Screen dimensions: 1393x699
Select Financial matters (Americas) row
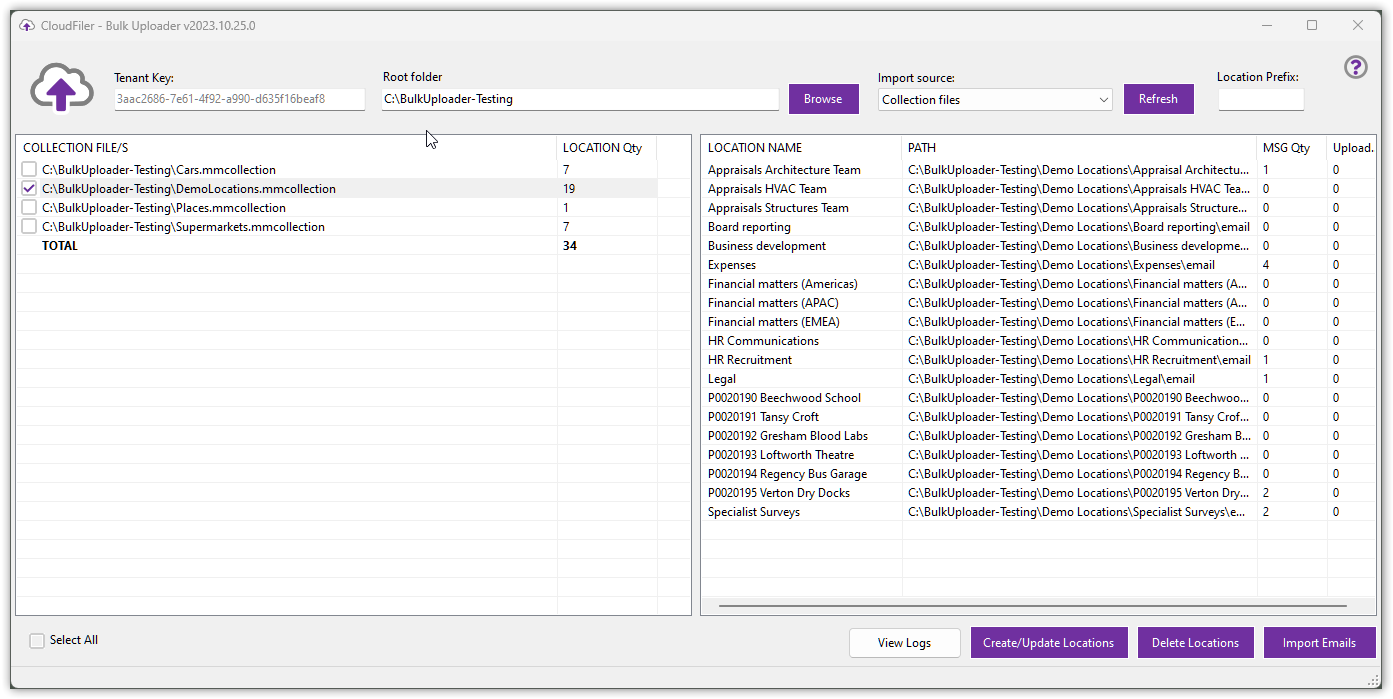(1038, 284)
